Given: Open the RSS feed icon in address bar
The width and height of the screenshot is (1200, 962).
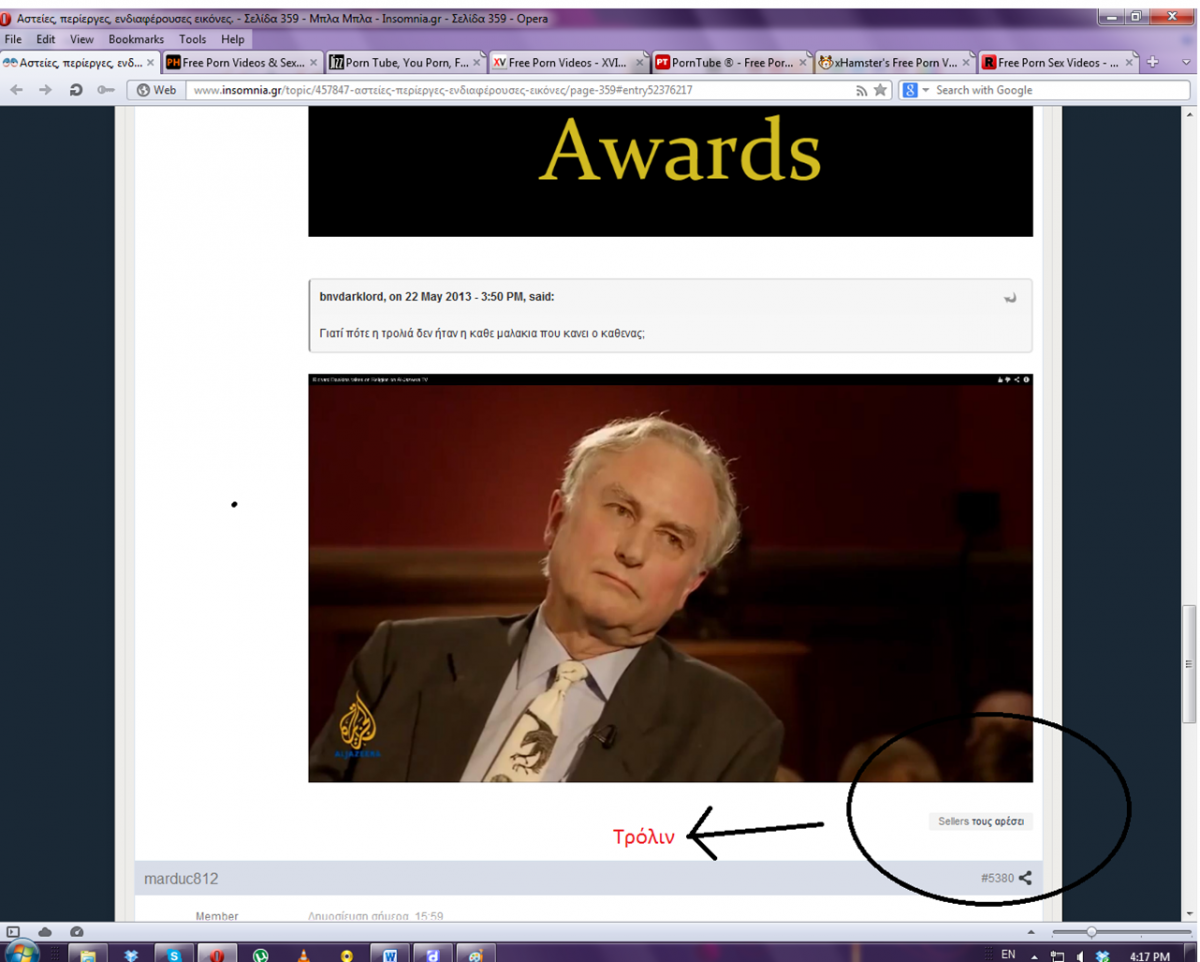Looking at the screenshot, I should point(861,90).
